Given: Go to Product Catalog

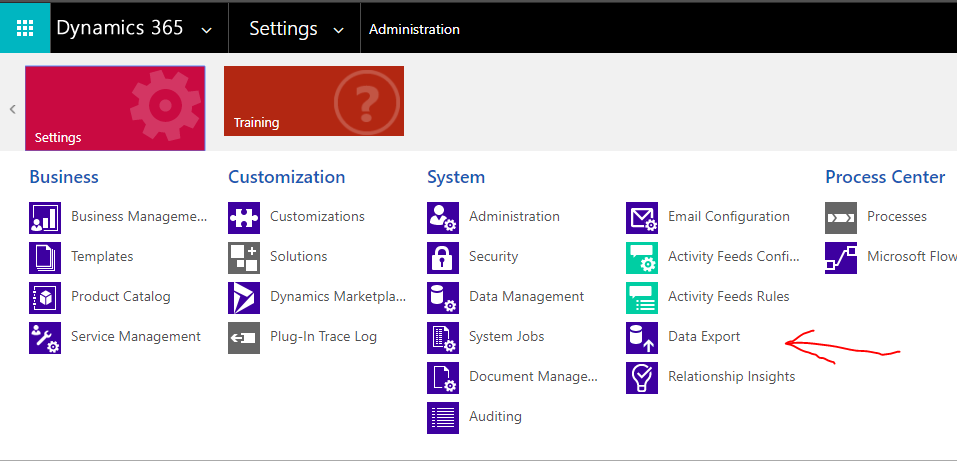Looking at the screenshot, I should click(121, 297).
